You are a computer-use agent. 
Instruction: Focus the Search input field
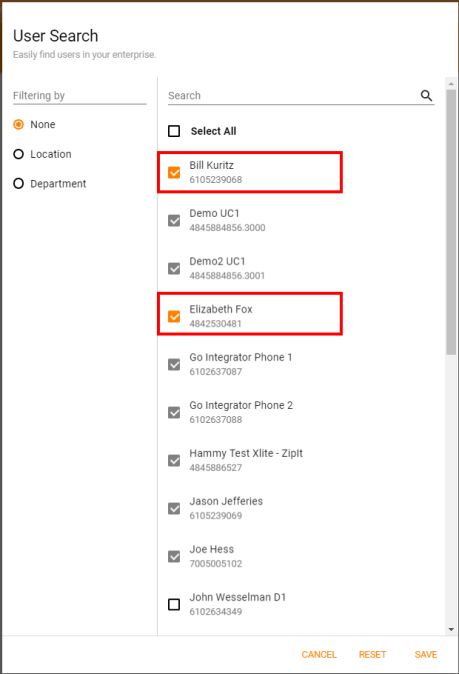point(292,95)
